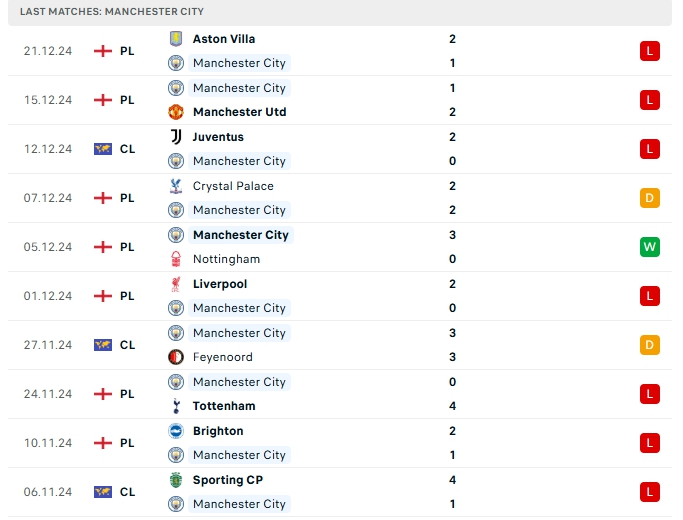Click the Brighton club crest
This screenshot has width=683, height=520.
point(176,431)
